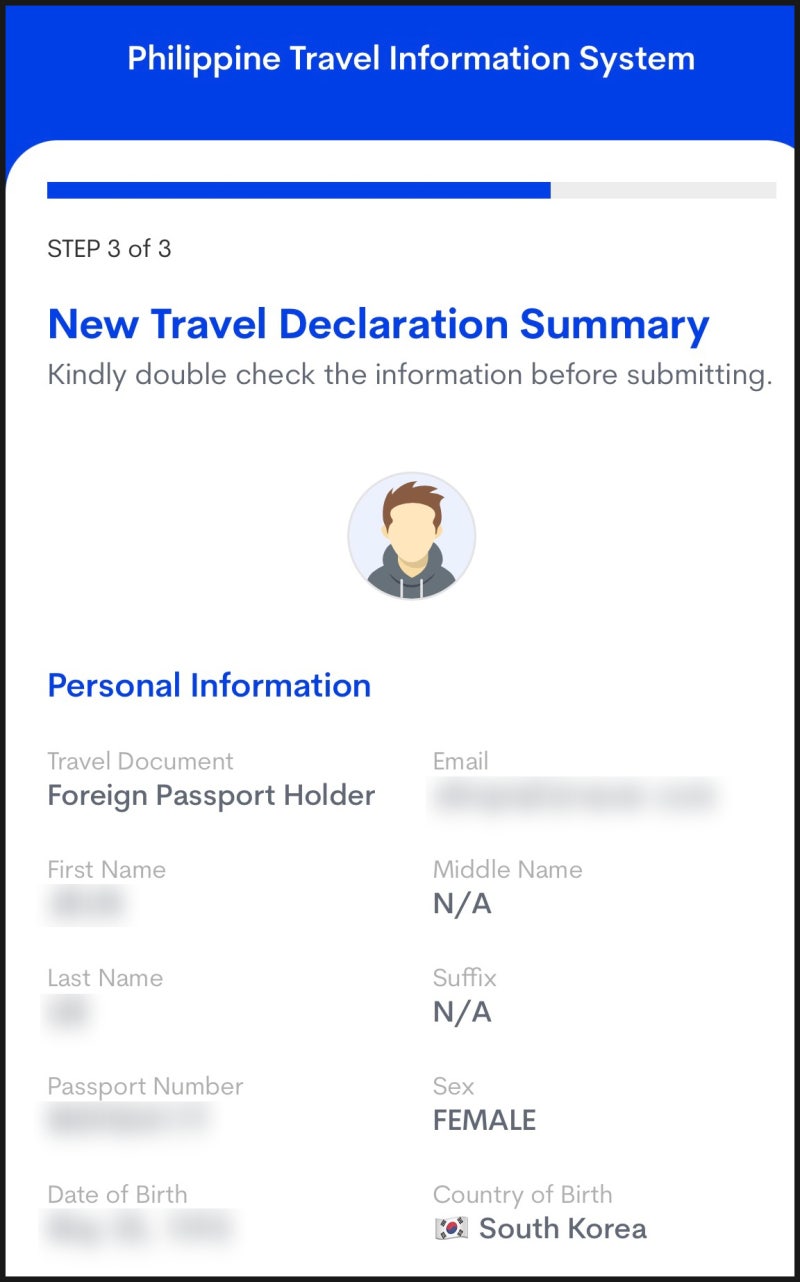
Task: Select the blurred Last Name value
Action: tap(68, 1012)
